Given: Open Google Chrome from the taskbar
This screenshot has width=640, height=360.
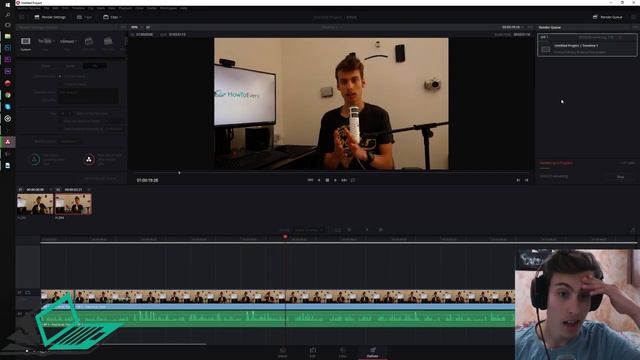Looking at the screenshot, I should coord(7,95).
